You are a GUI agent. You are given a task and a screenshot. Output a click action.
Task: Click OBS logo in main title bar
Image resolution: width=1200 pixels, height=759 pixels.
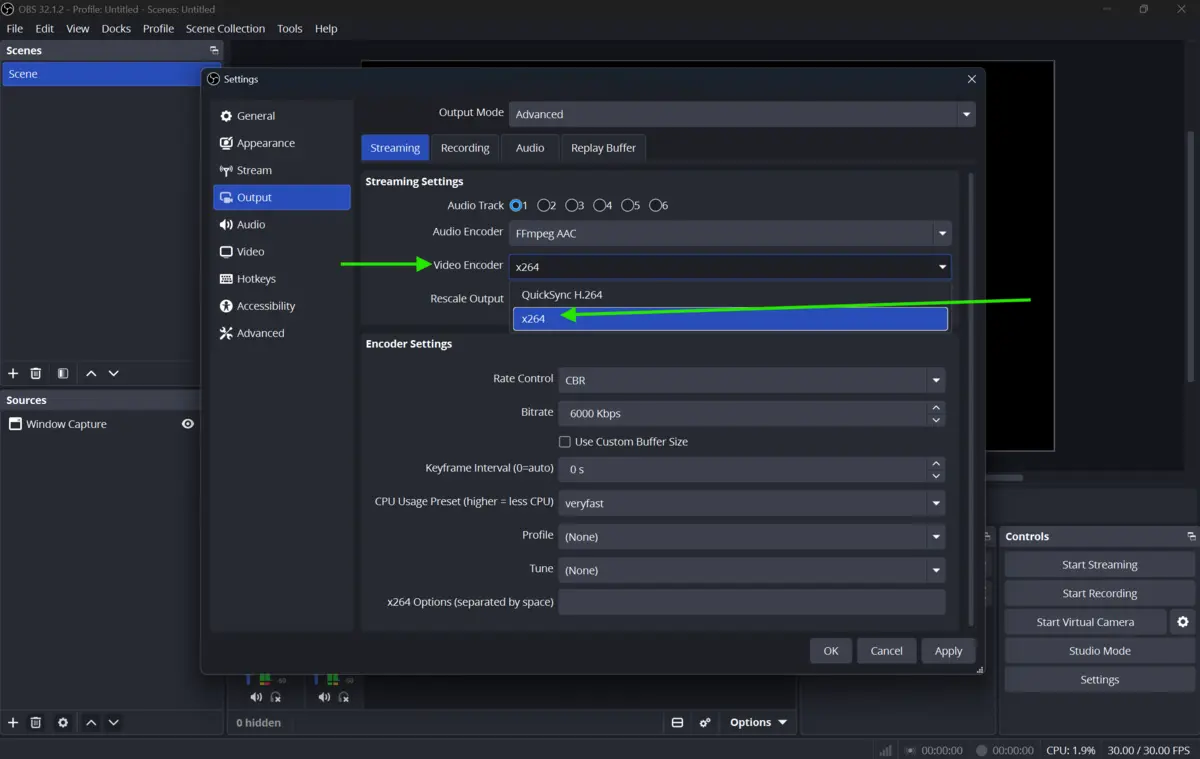click(x=9, y=9)
